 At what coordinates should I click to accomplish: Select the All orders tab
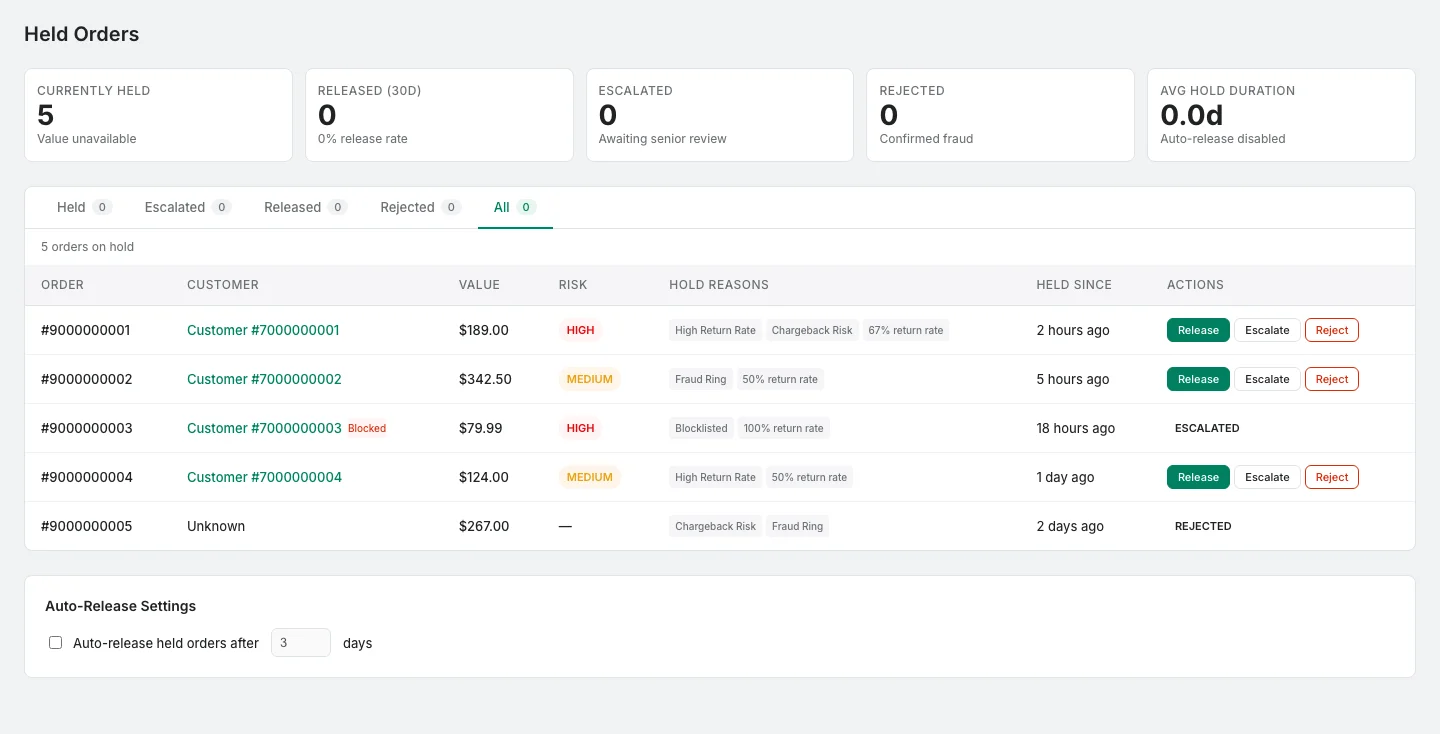tap(514, 207)
